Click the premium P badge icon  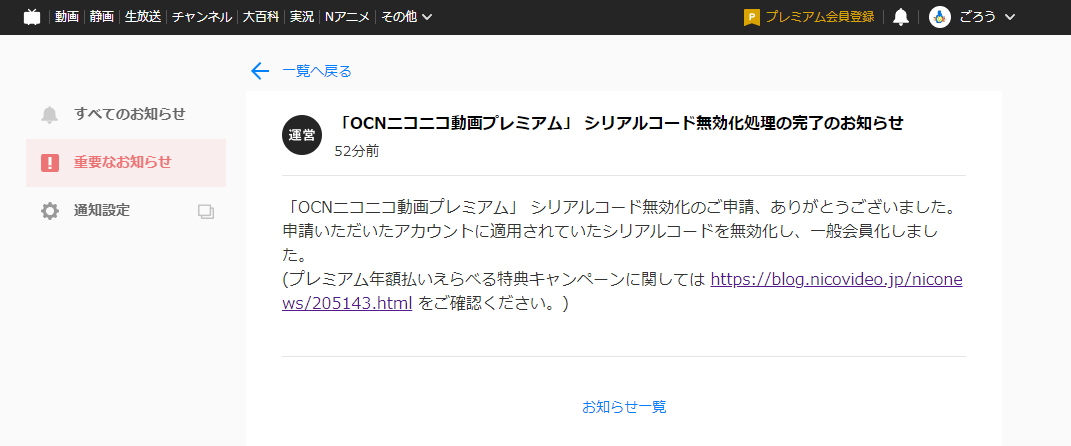751,17
